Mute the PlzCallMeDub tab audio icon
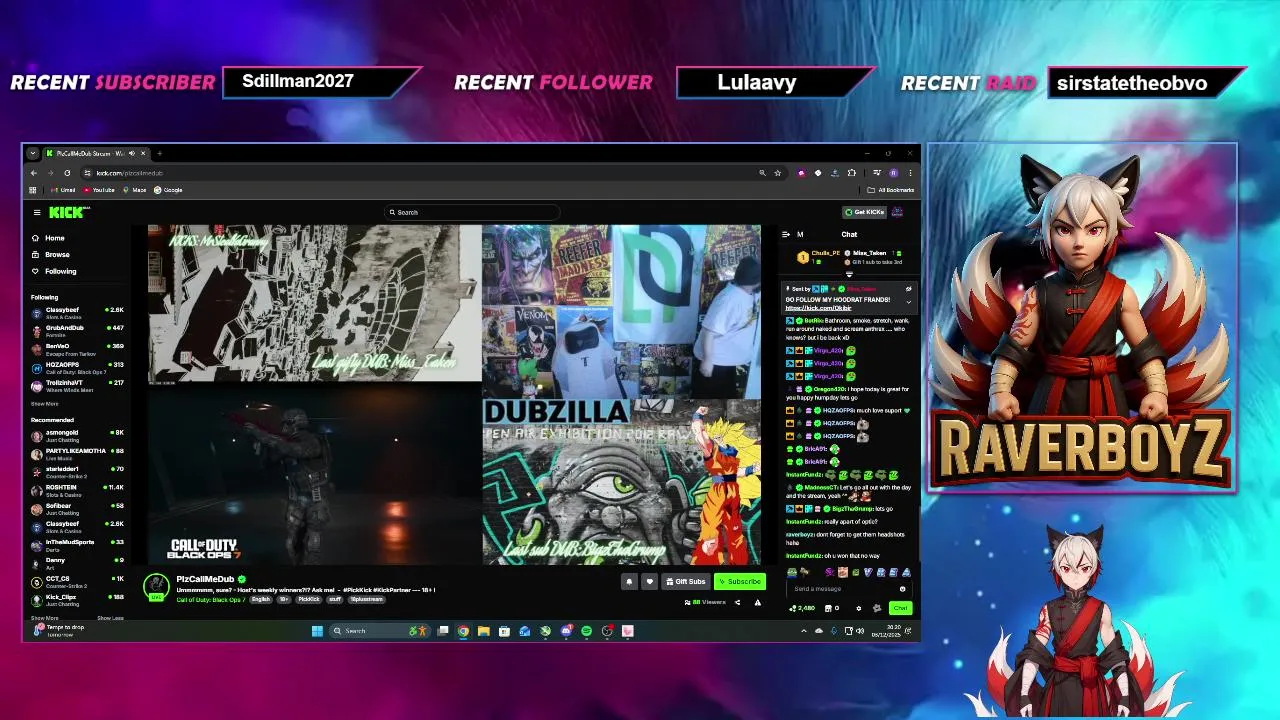 point(131,153)
